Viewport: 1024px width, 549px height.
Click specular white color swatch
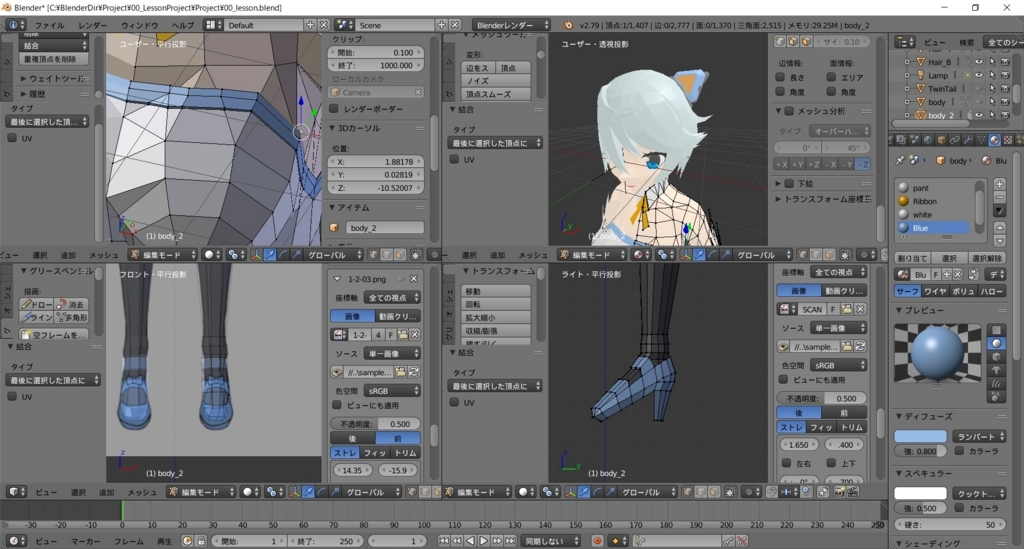click(x=920, y=493)
